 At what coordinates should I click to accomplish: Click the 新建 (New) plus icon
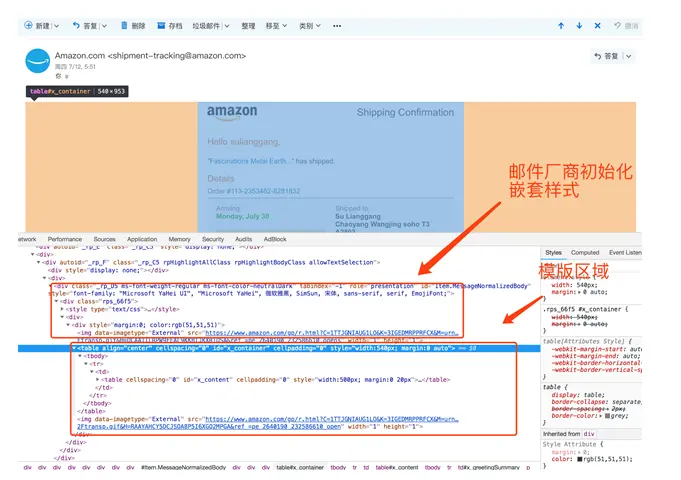pyautogui.click(x=28, y=25)
